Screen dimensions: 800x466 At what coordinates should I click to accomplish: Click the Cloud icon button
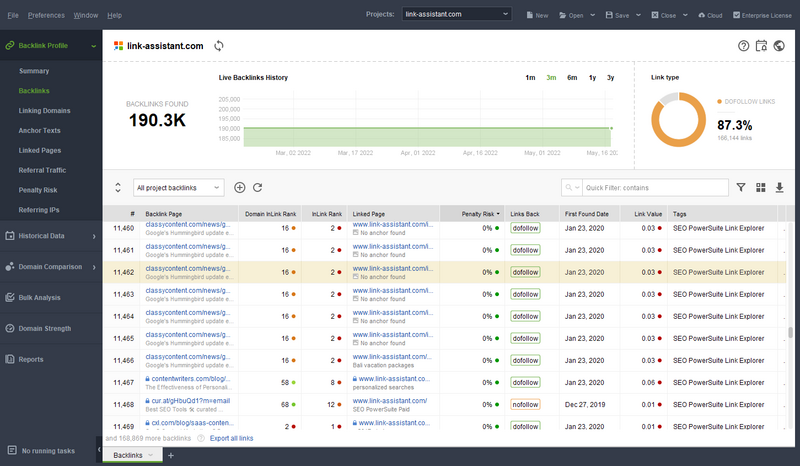point(702,15)
